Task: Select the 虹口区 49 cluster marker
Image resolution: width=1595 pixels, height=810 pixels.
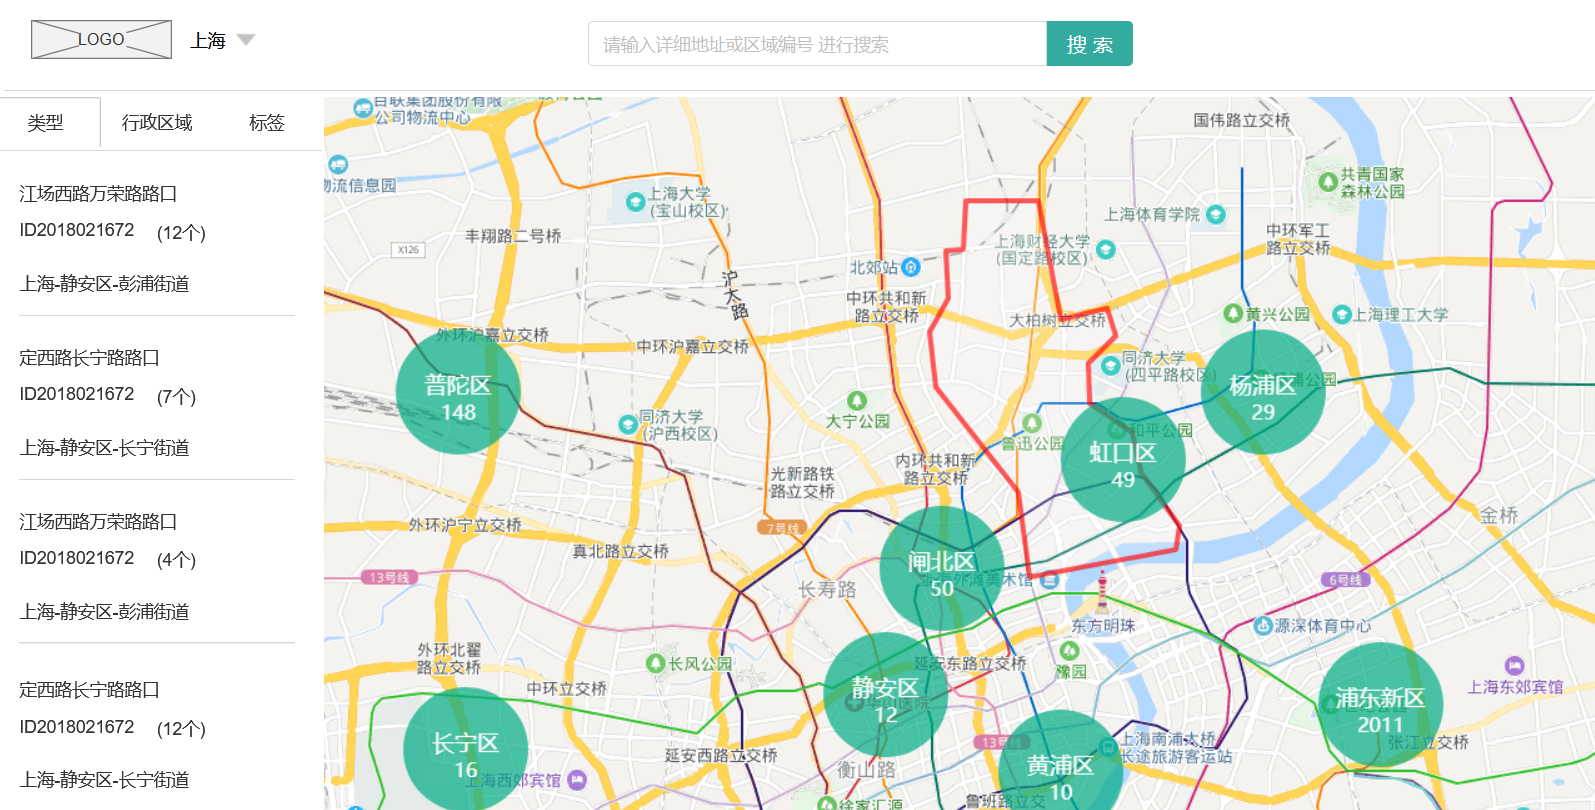Action: coord(1123,460)
